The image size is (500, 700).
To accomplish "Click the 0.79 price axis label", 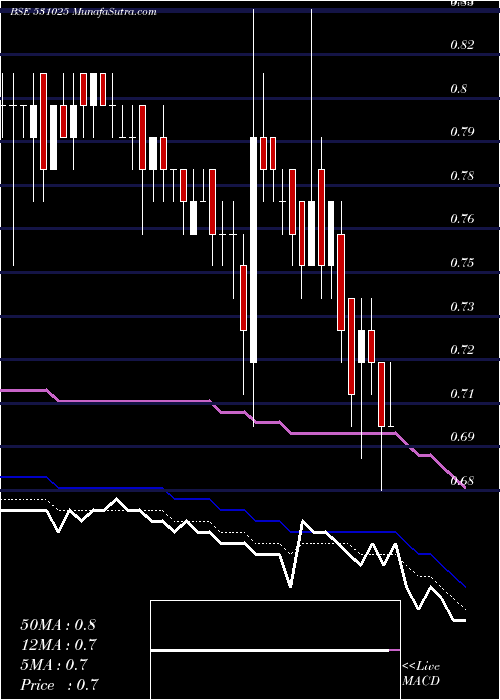I will (x=462, y=132).
